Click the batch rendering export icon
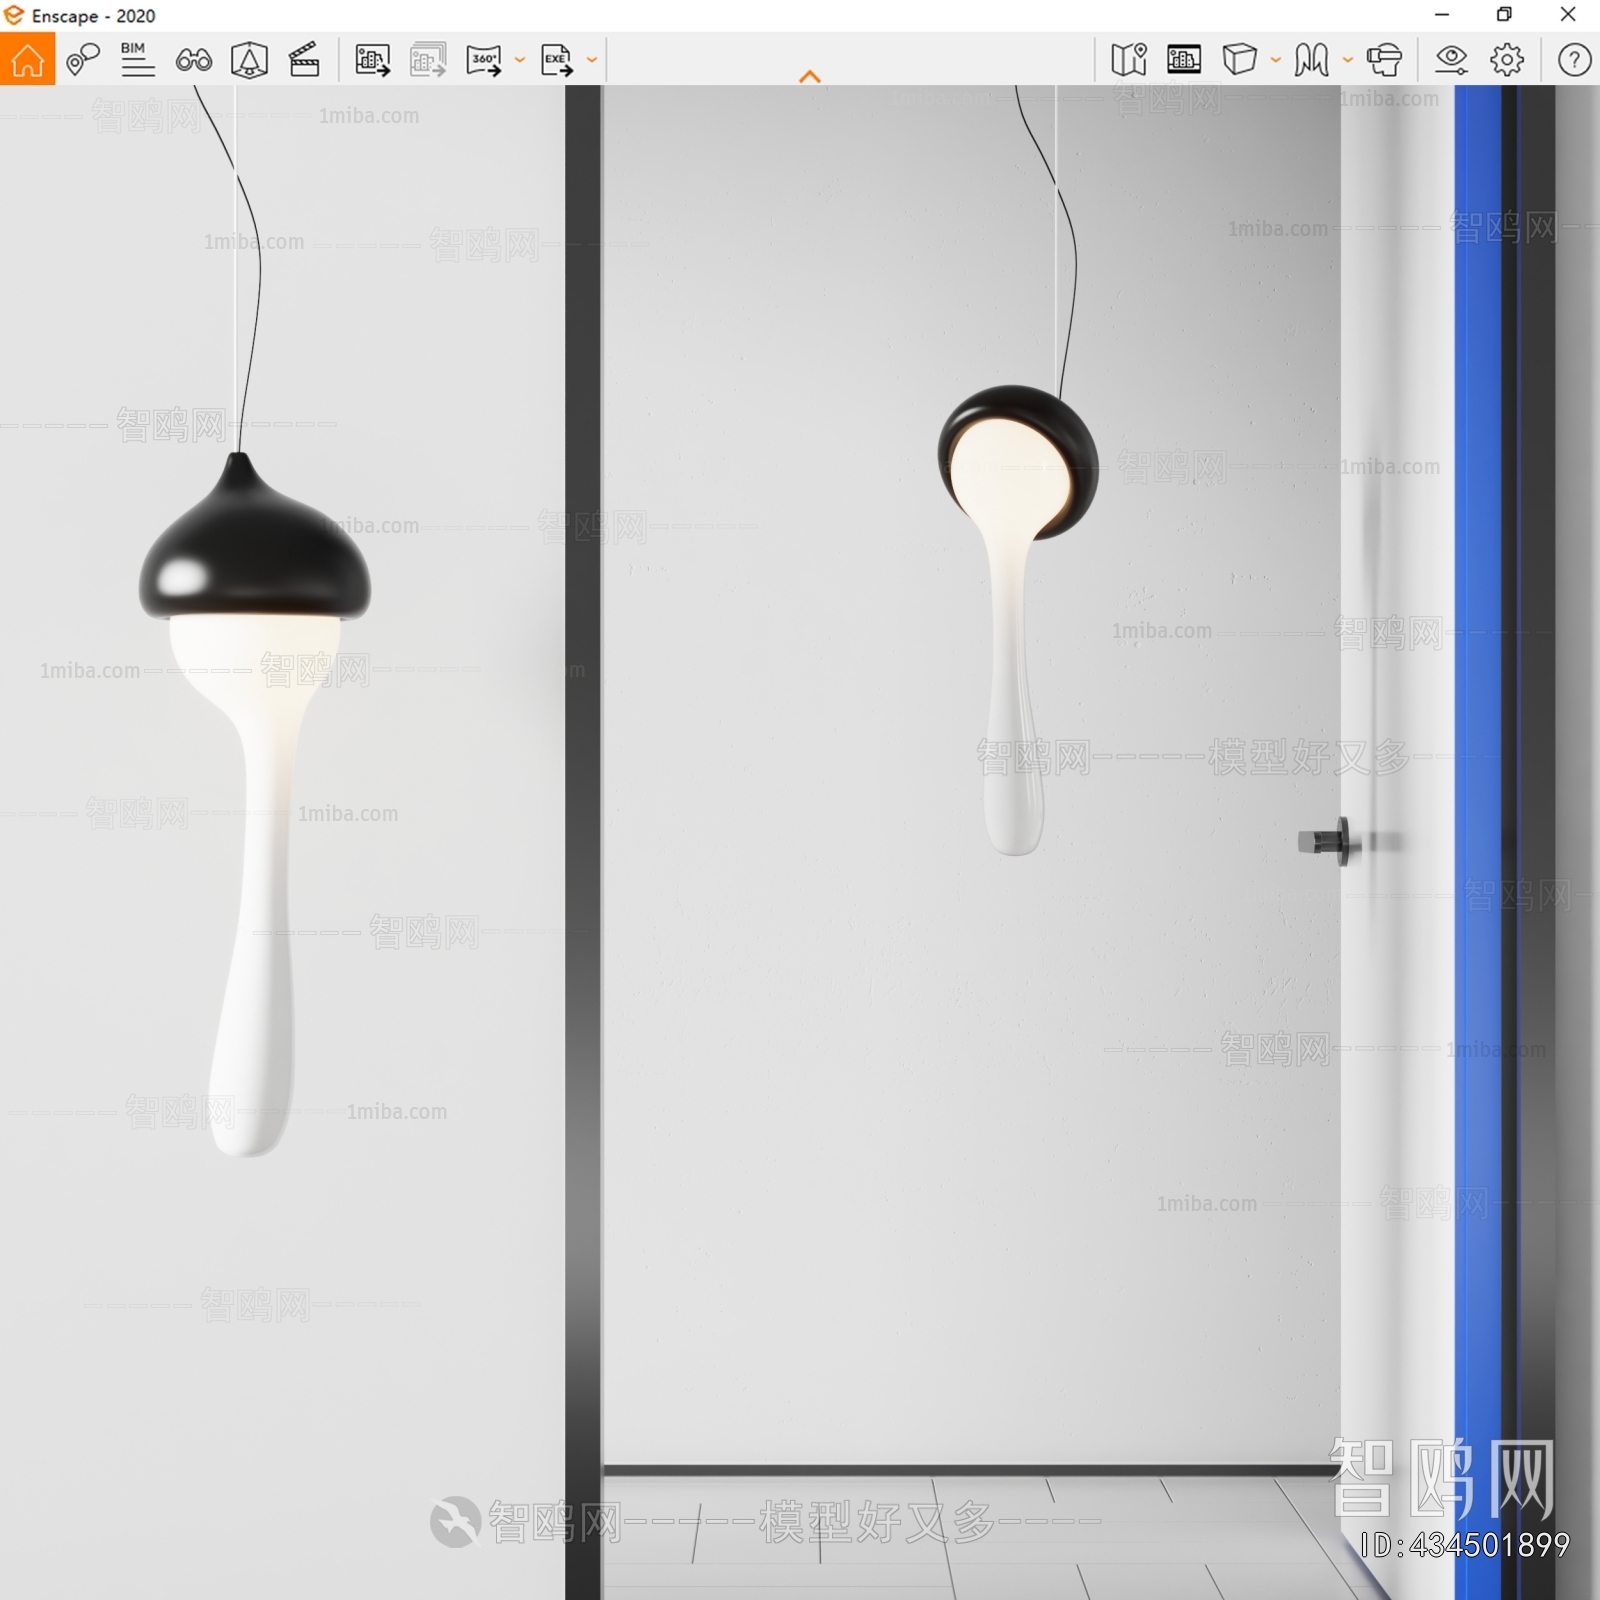The height and width of the screenshot is (1600, 1600). coord(428,60)
